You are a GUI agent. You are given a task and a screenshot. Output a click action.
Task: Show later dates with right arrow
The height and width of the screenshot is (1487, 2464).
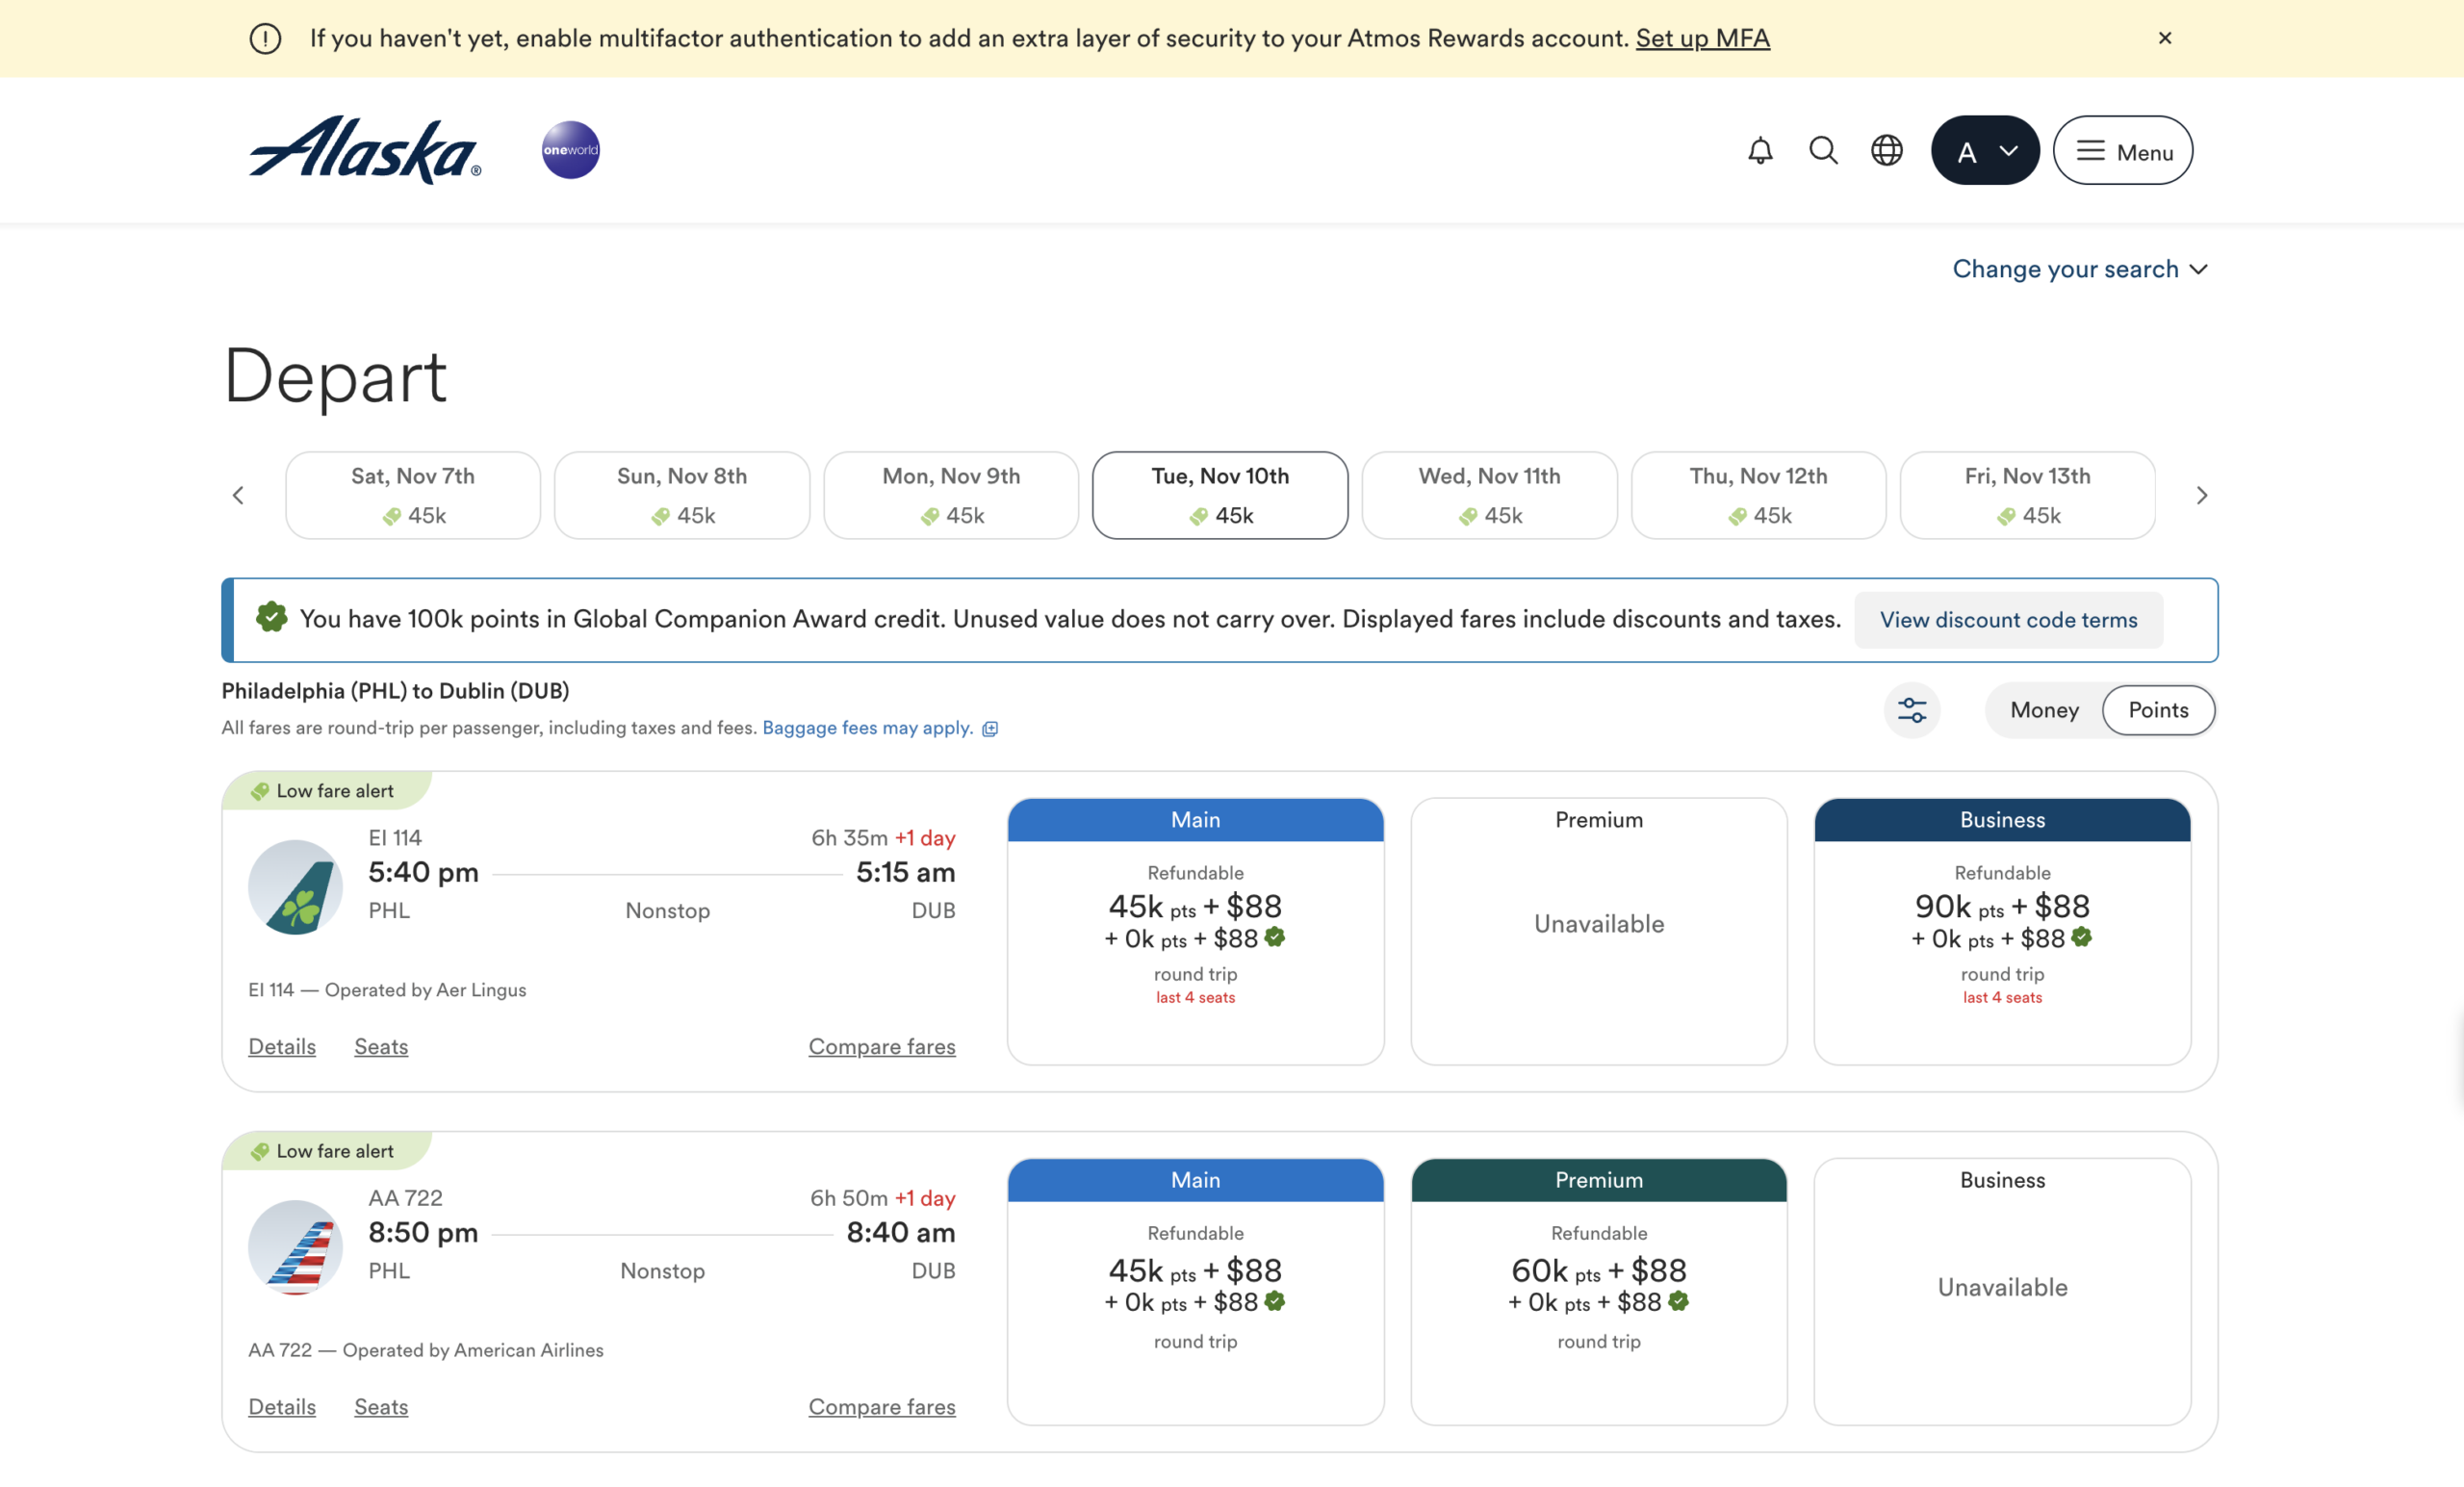tap(2201, 495)
